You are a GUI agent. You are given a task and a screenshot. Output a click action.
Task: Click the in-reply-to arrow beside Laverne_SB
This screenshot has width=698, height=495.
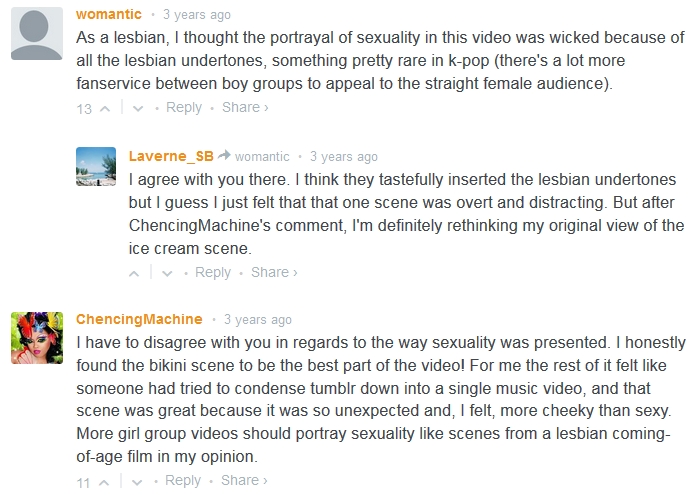coord(225,156)
